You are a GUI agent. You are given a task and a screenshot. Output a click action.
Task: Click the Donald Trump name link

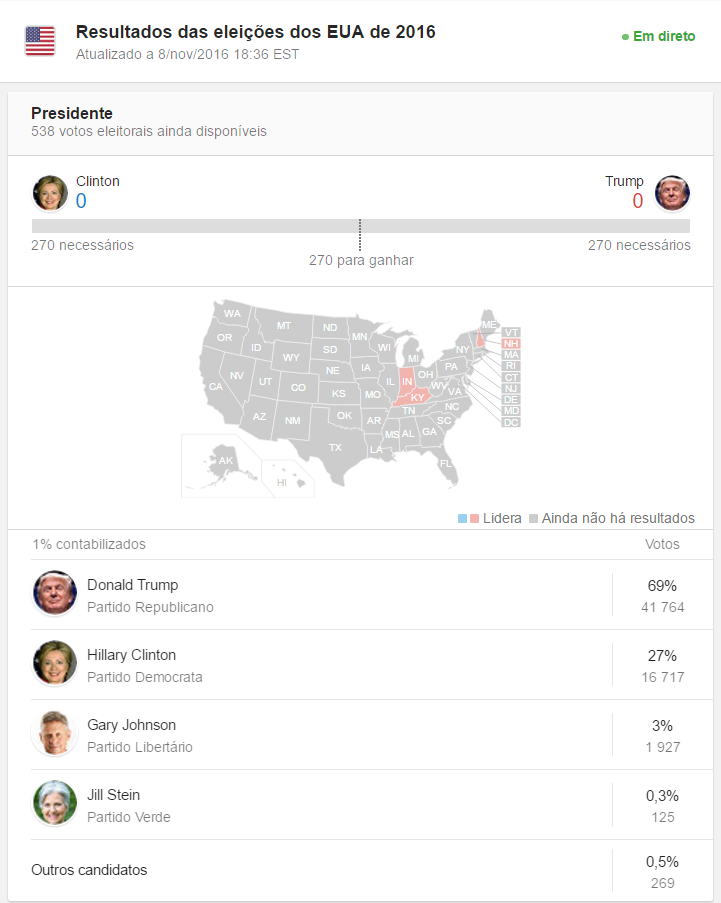132,585
